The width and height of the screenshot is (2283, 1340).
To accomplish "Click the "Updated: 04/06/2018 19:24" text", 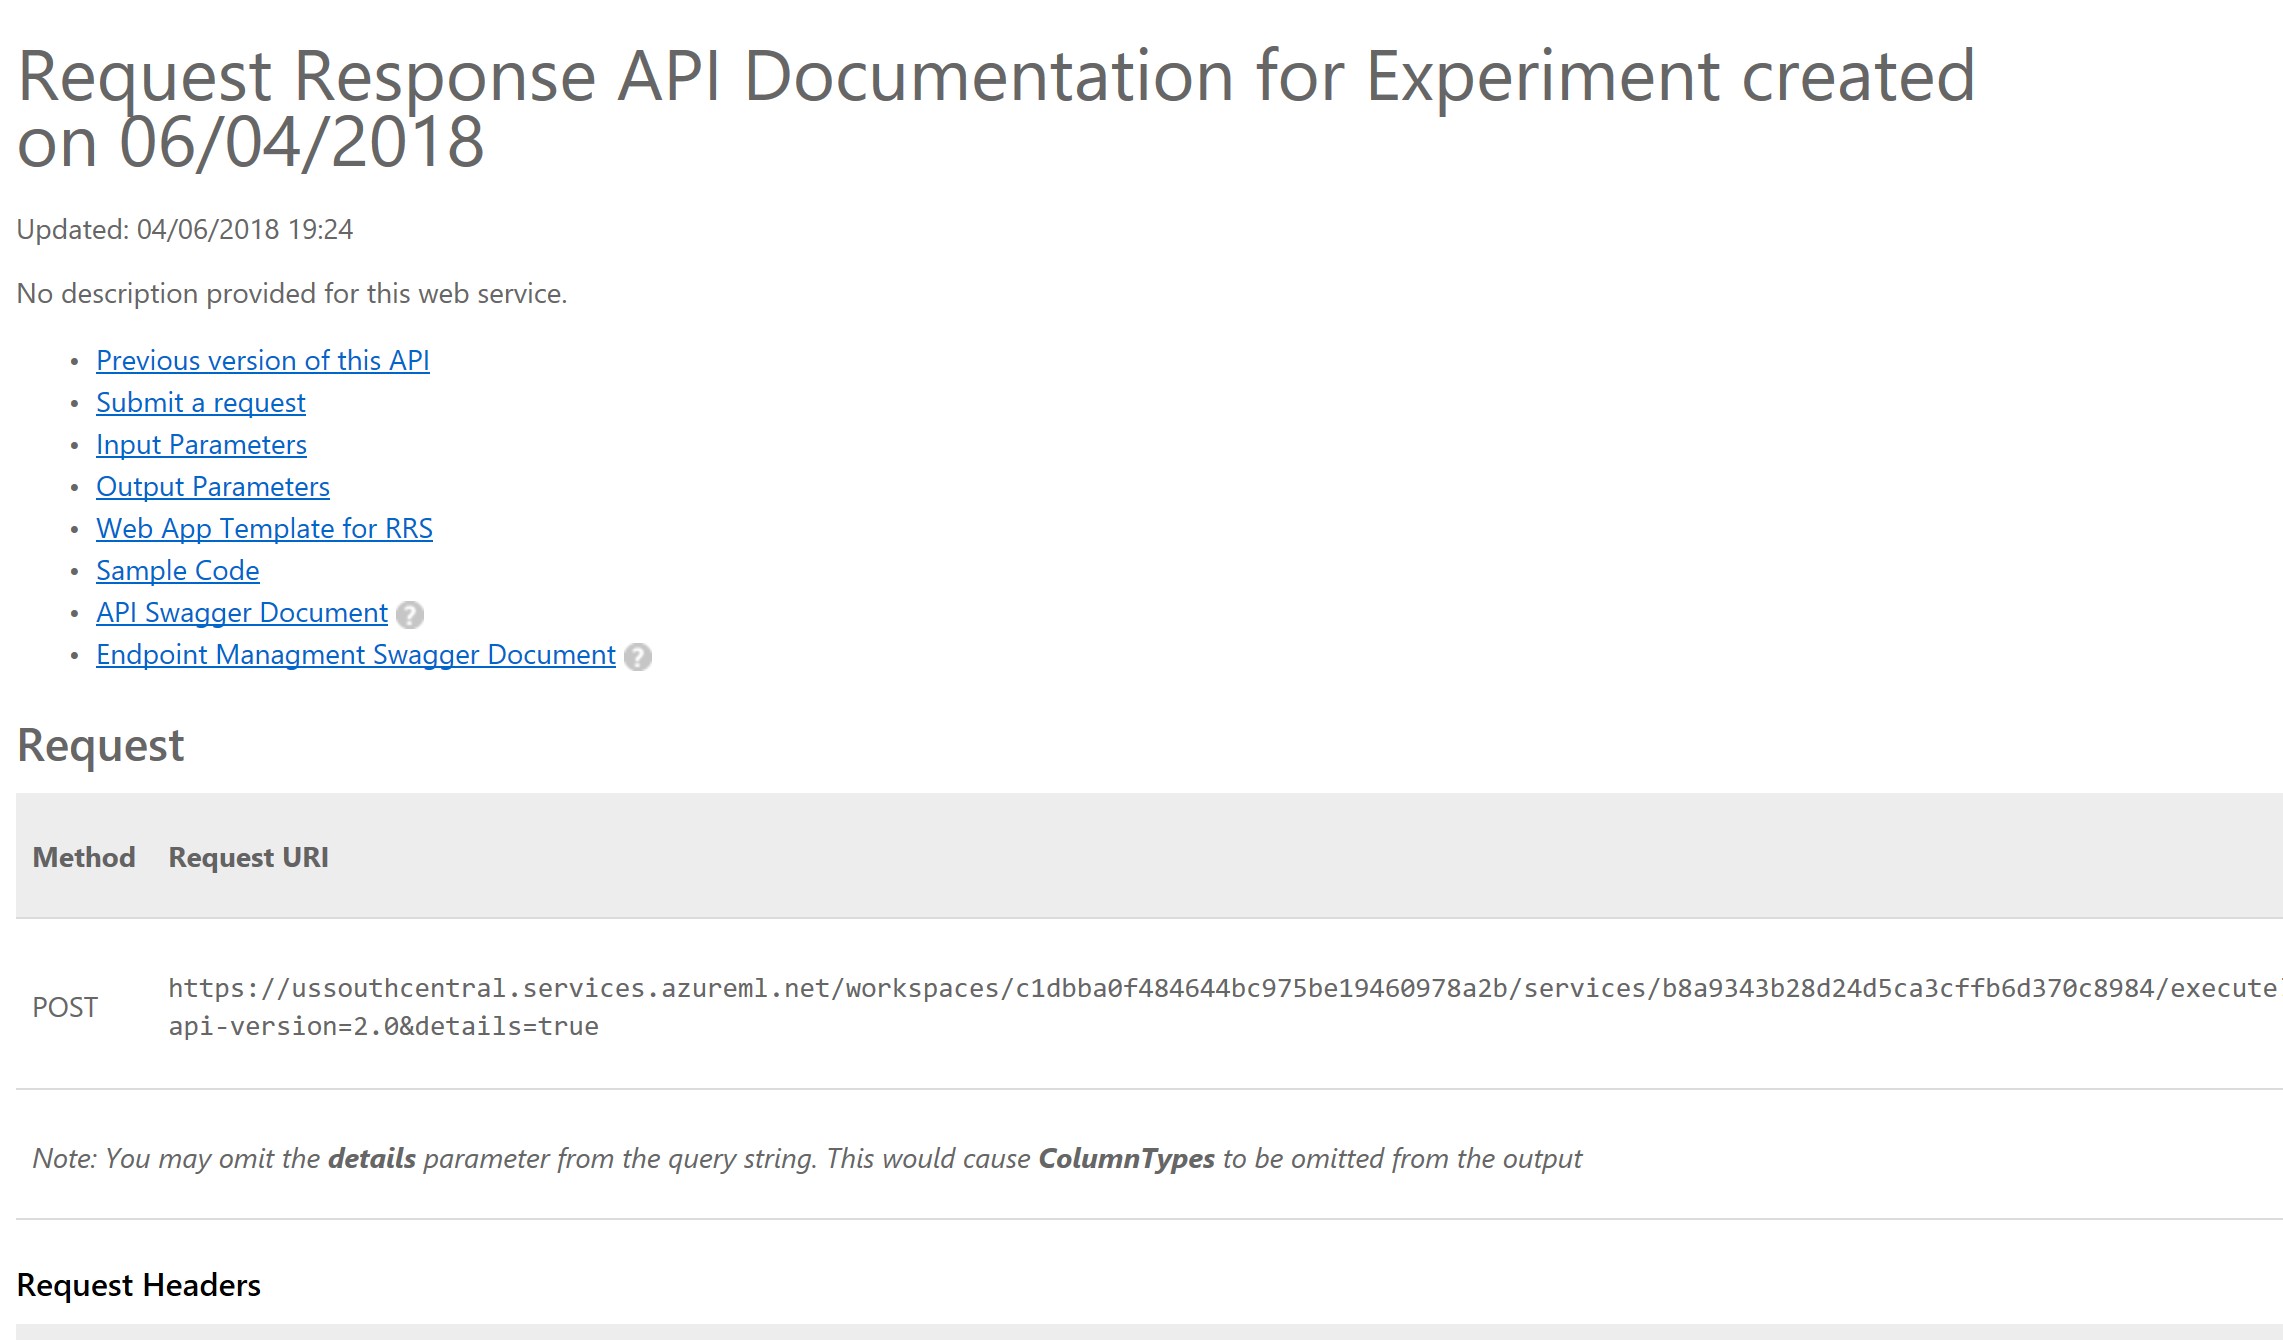I will pos(184,229).
